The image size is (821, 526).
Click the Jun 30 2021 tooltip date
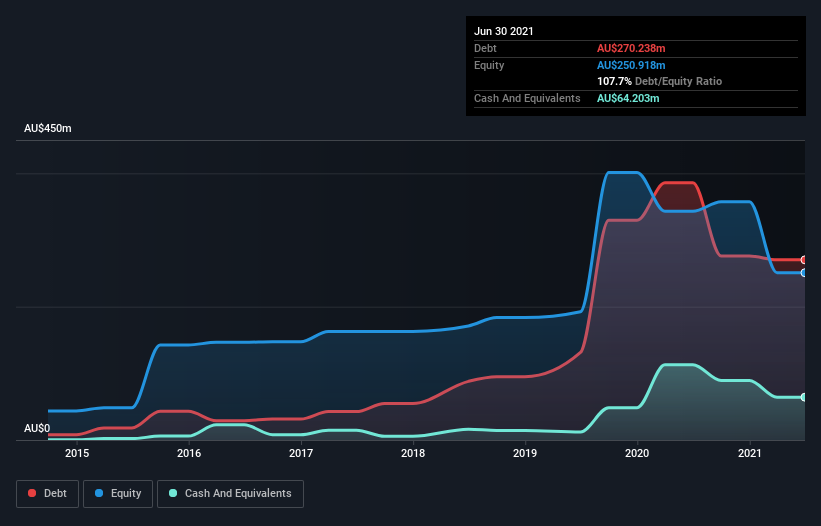click(504, 31)
